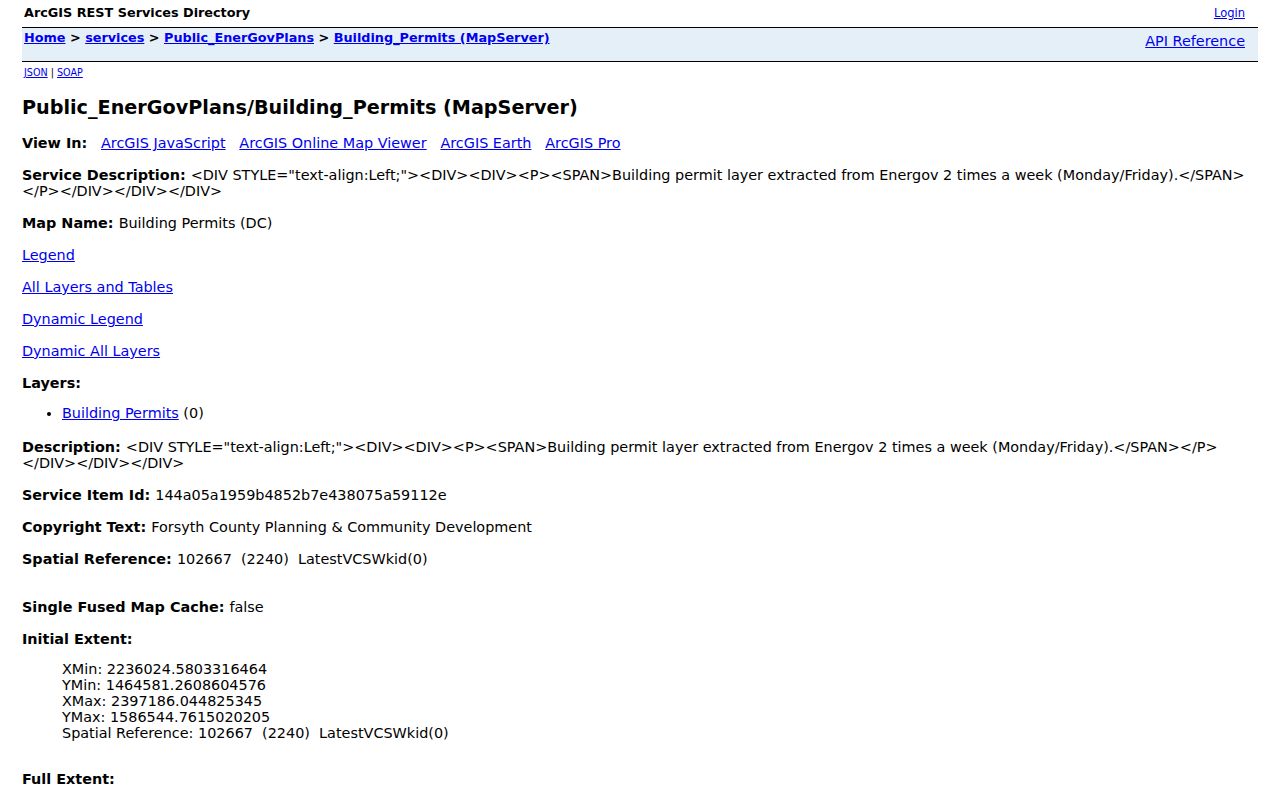The height and width of the screenshot is (800, 1280).
Task: Open the service in ArcGIS Pro
Action: (x=583, y=143)
